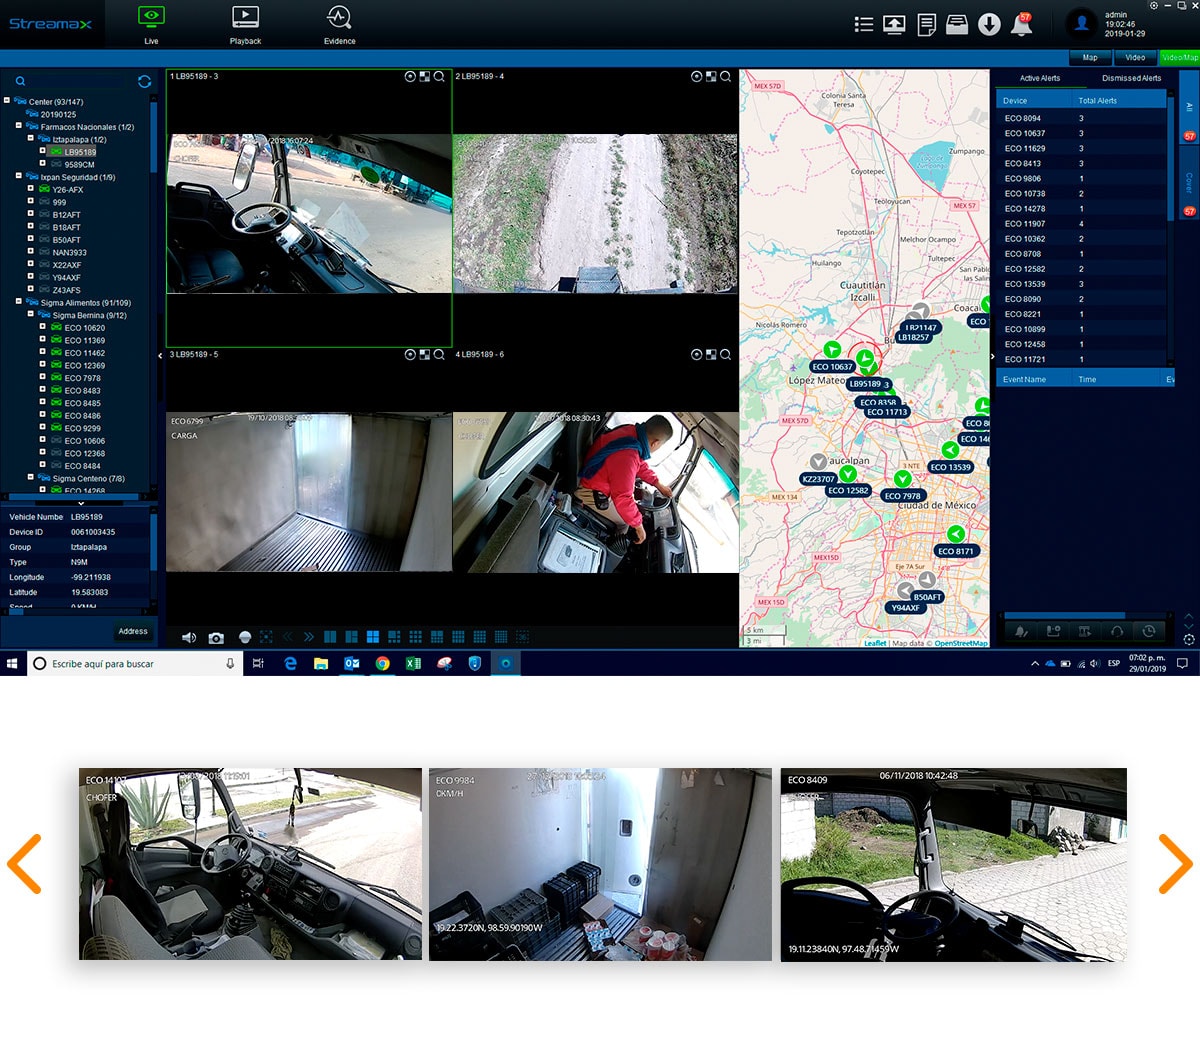Open the Dismissed Alerts tab
The height and width of the screenshot is (1054, 1200).
1131,78
